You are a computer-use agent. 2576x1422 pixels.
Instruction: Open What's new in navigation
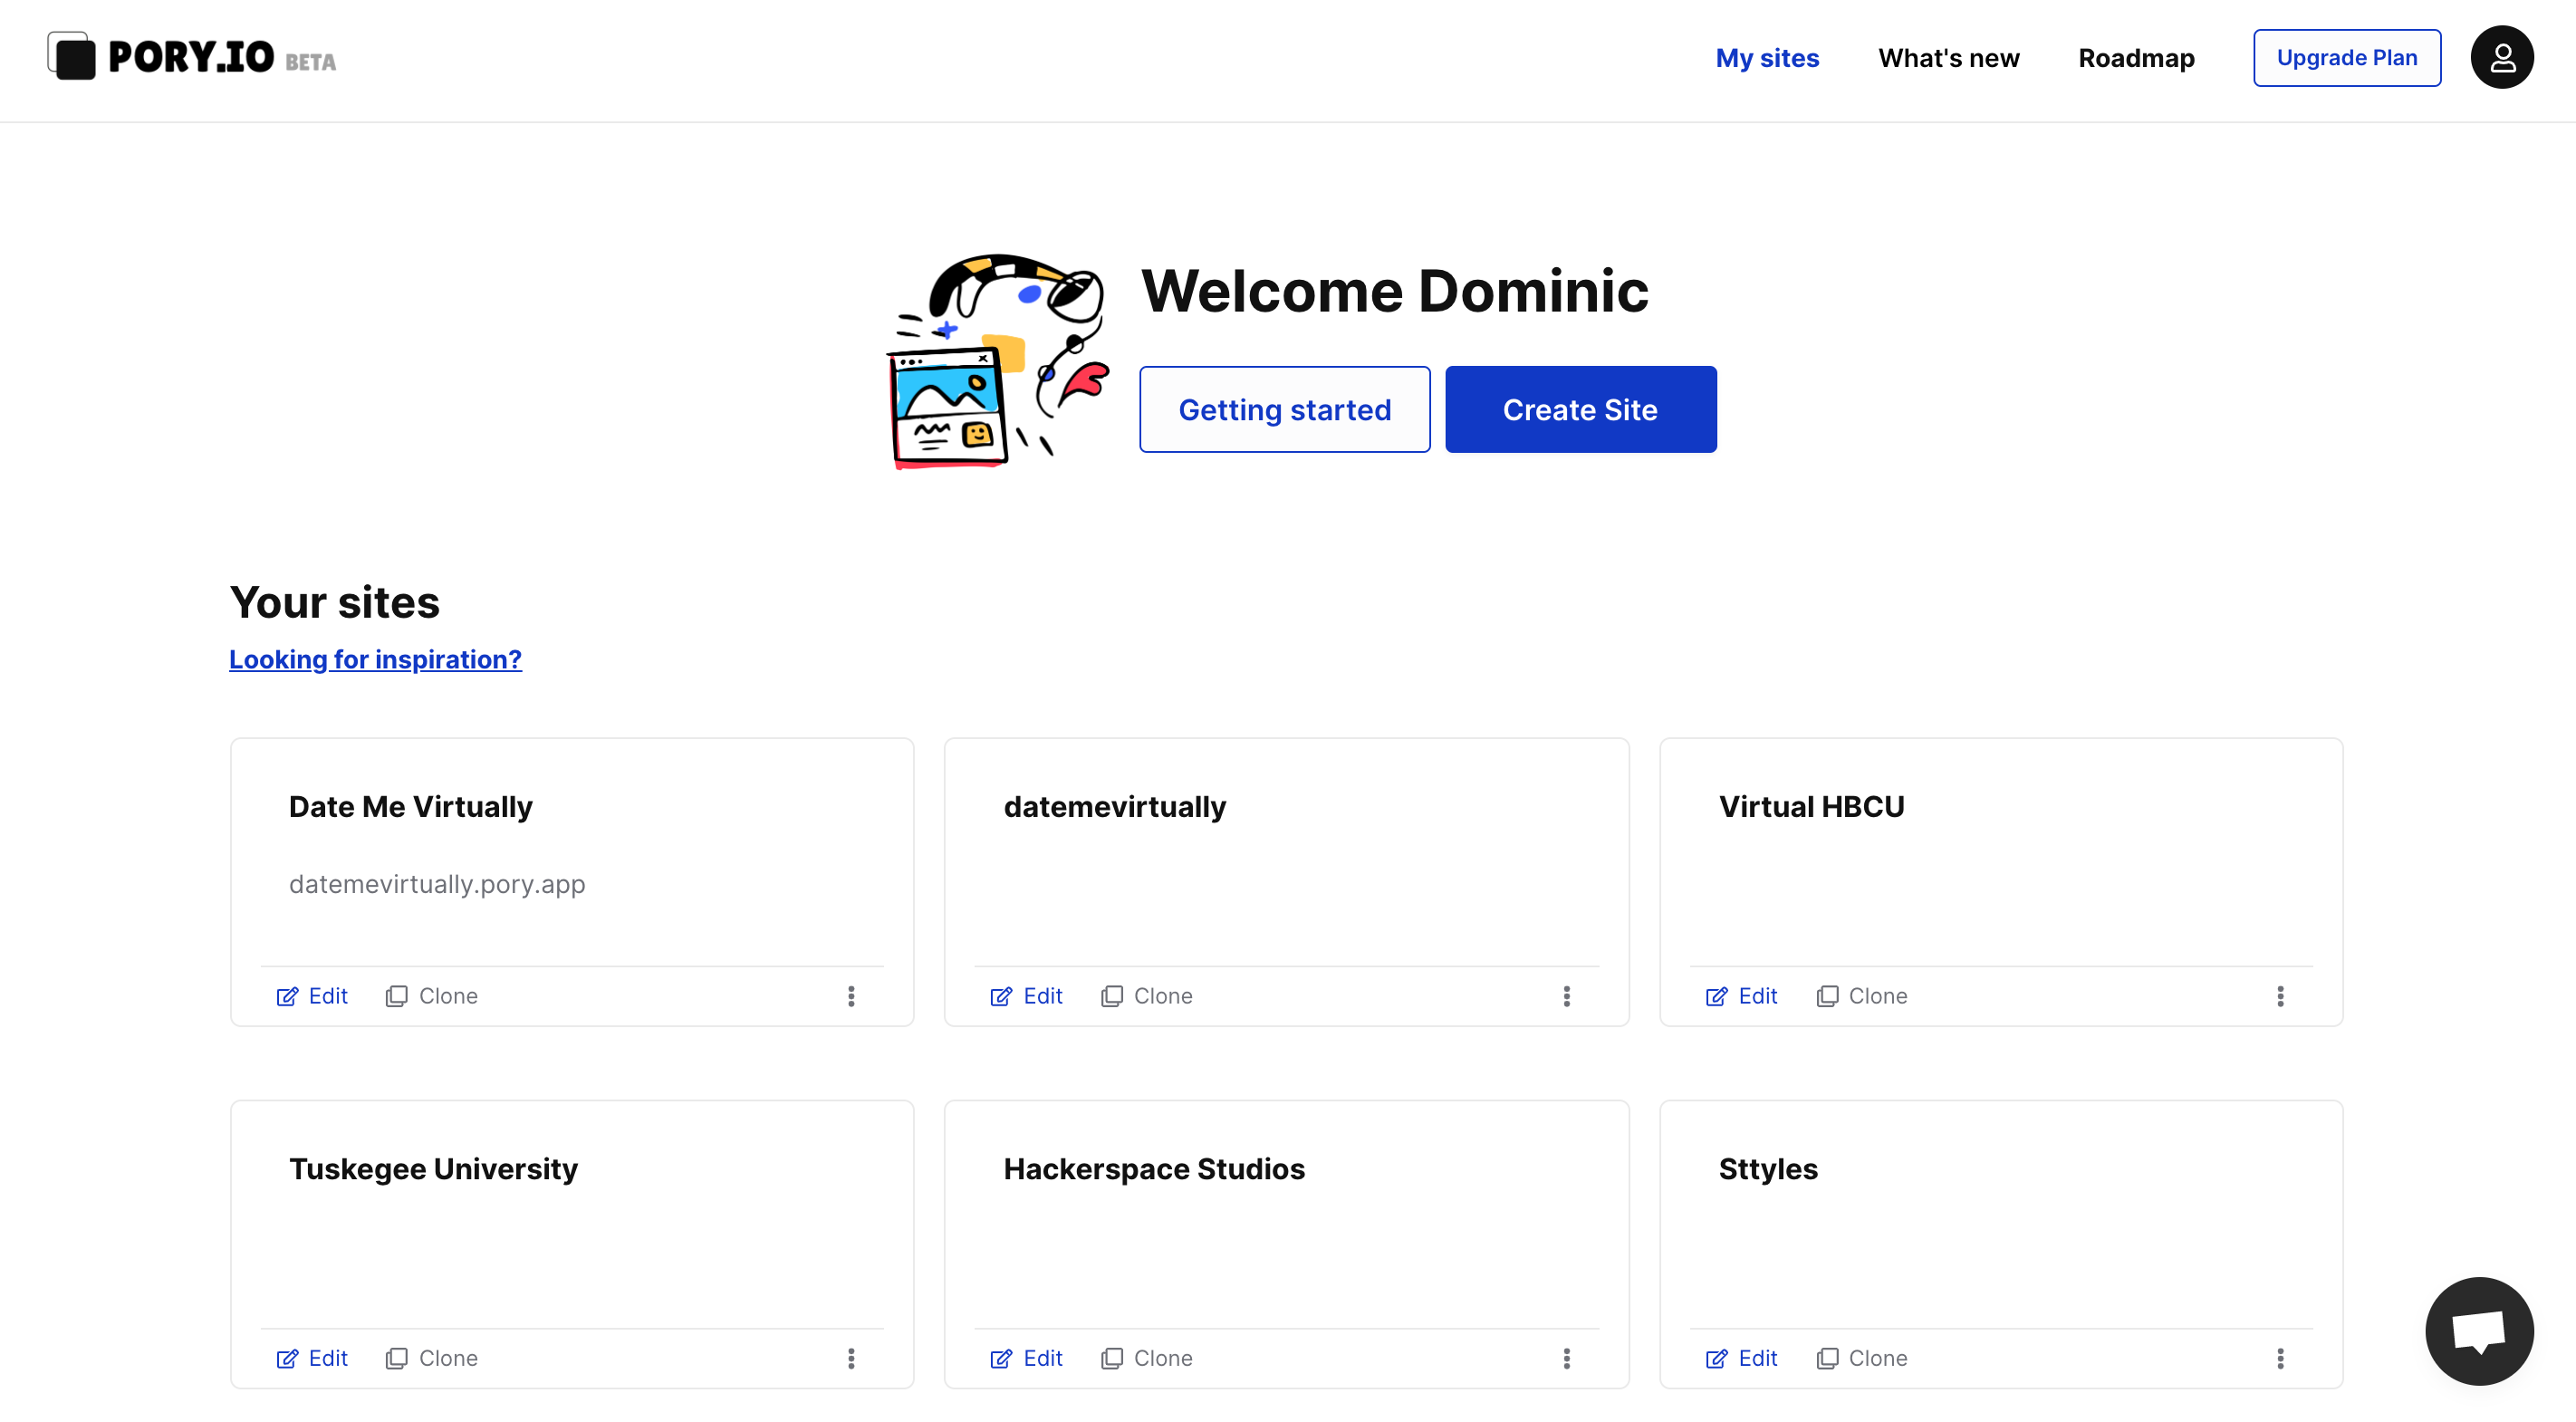[x=1948, y=58]
